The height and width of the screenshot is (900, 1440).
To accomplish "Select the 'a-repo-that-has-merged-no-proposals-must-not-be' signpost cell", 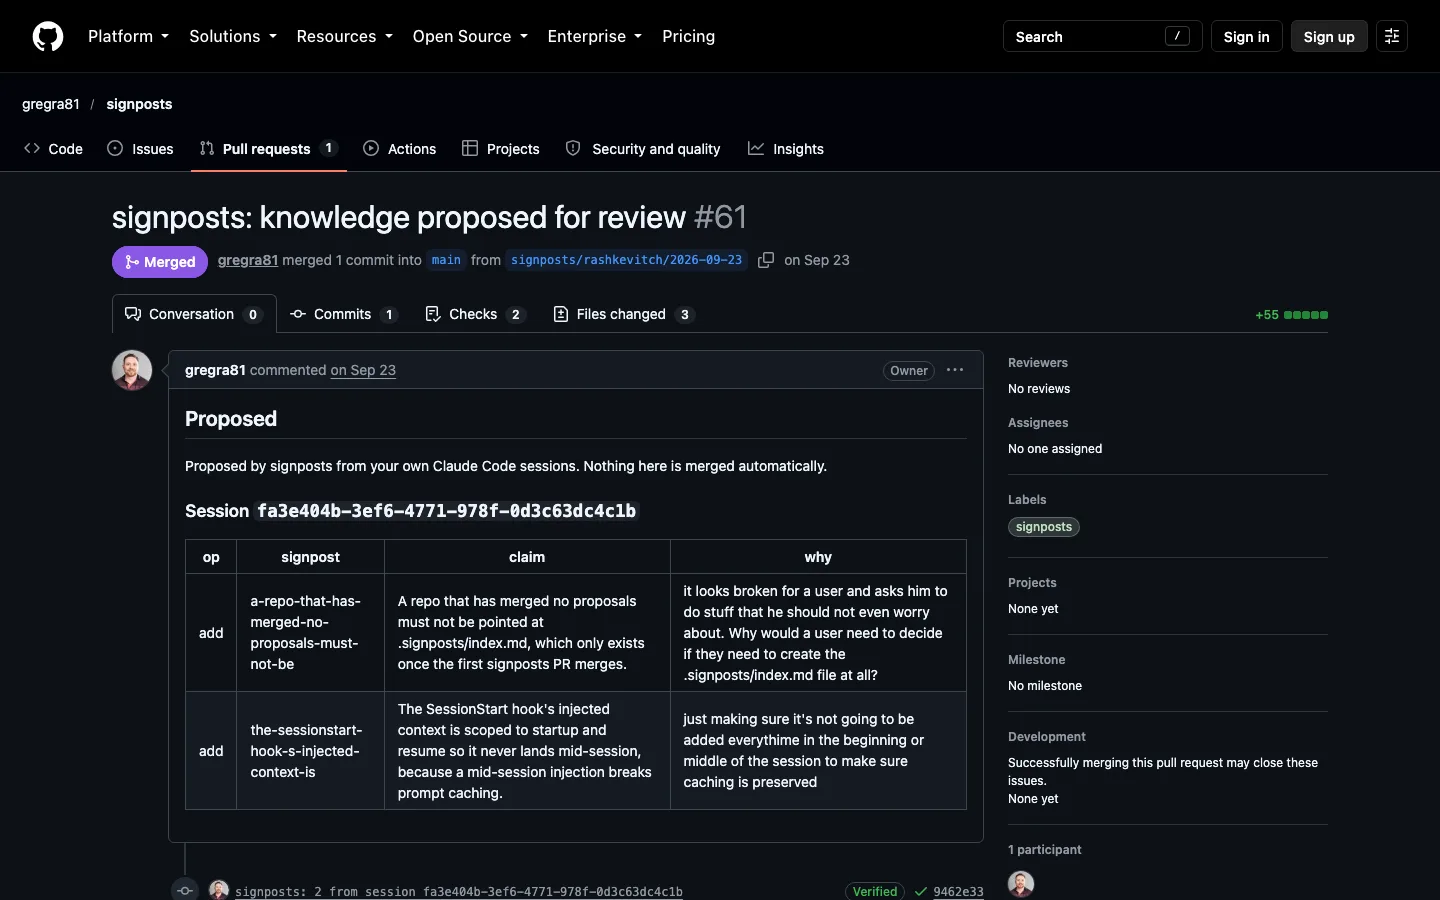I will point(310,633).
